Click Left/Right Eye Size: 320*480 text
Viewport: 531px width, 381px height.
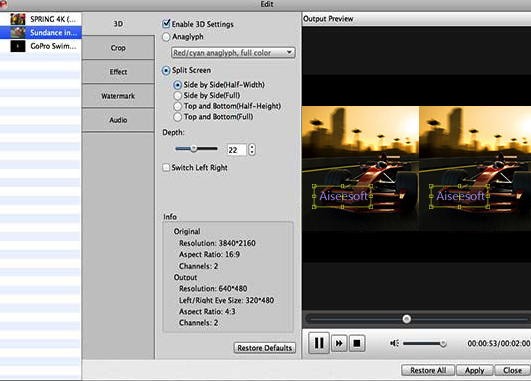coord(227,300)
